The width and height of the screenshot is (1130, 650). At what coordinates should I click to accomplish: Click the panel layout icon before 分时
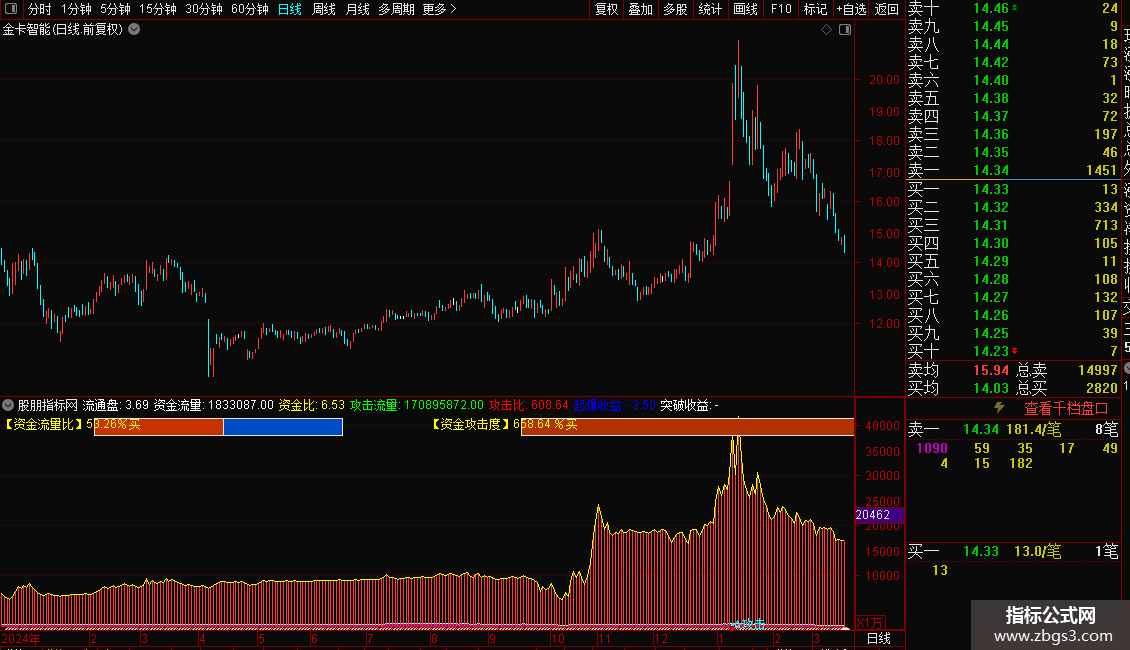(x=11, y=9)
